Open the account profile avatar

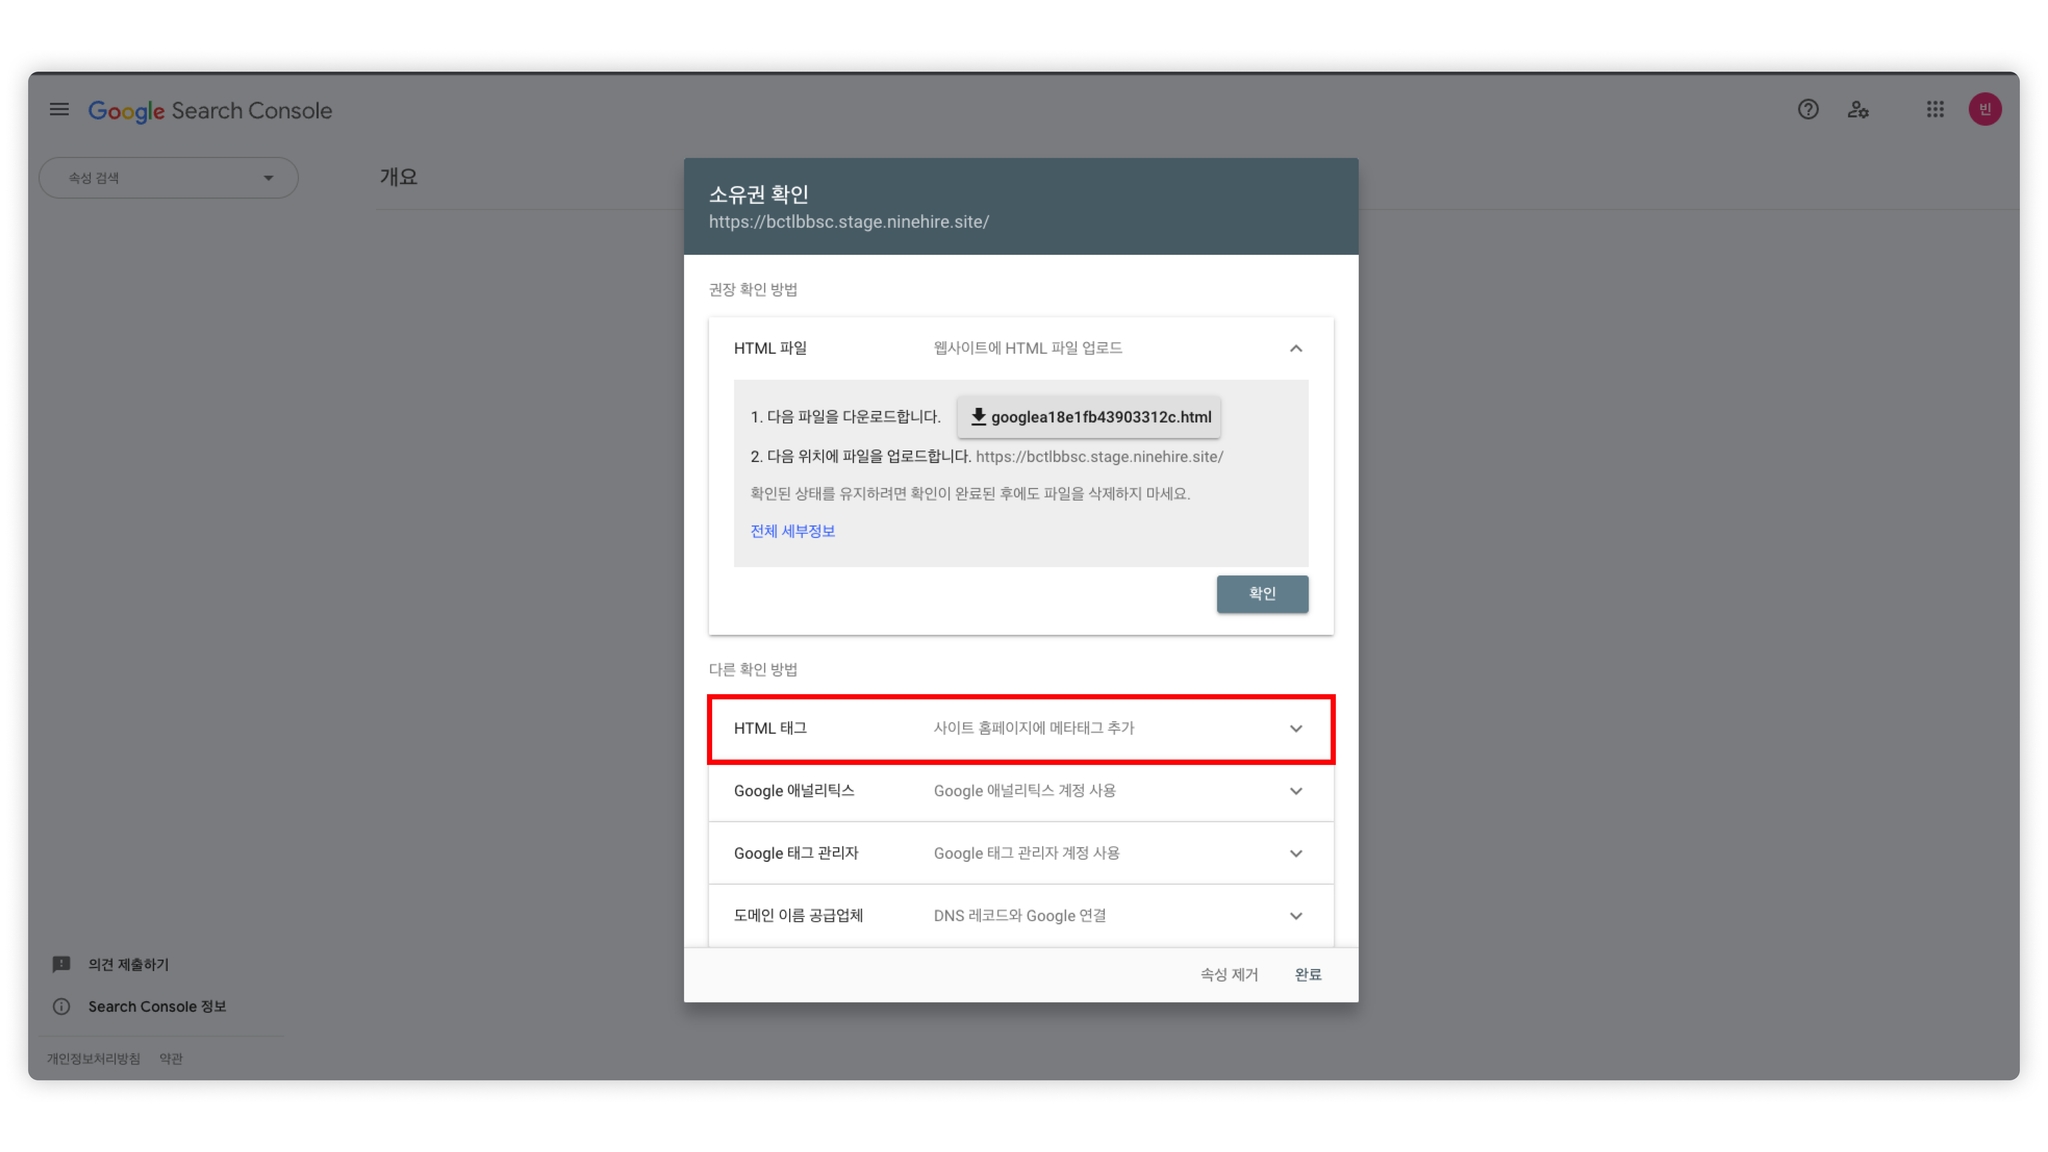pos(1984,109)
